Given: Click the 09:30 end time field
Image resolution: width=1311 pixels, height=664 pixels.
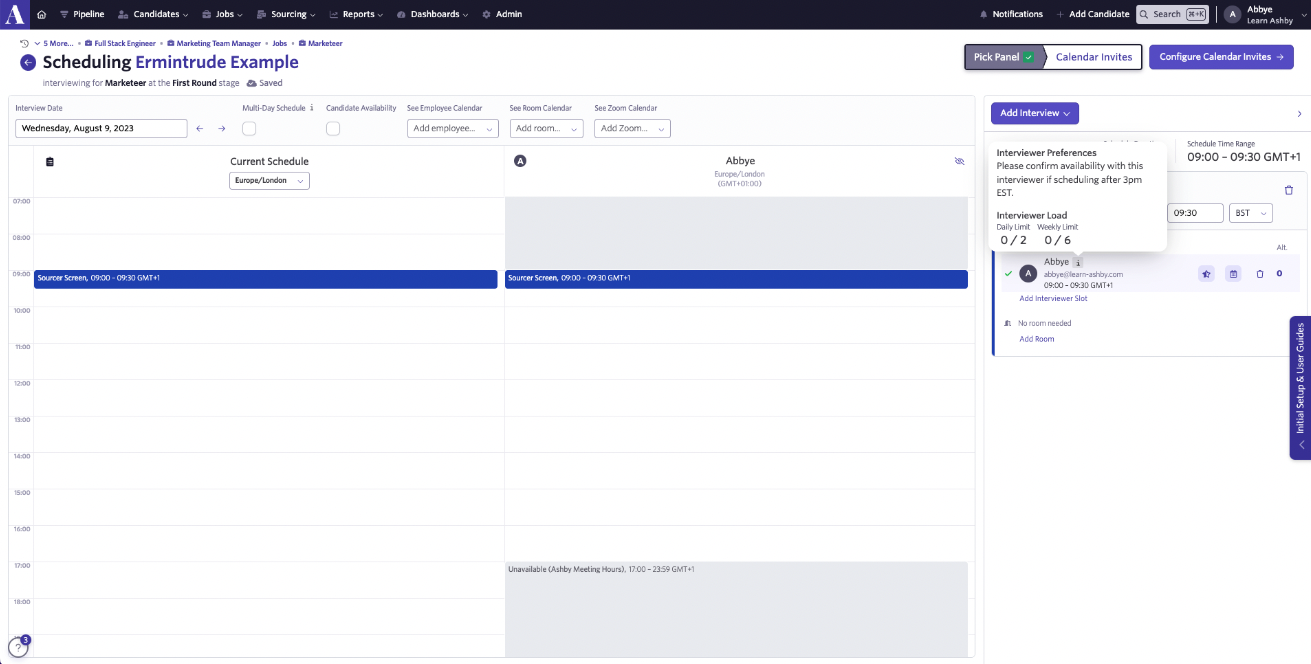Looking at the screenshot, I should 1196,213.
